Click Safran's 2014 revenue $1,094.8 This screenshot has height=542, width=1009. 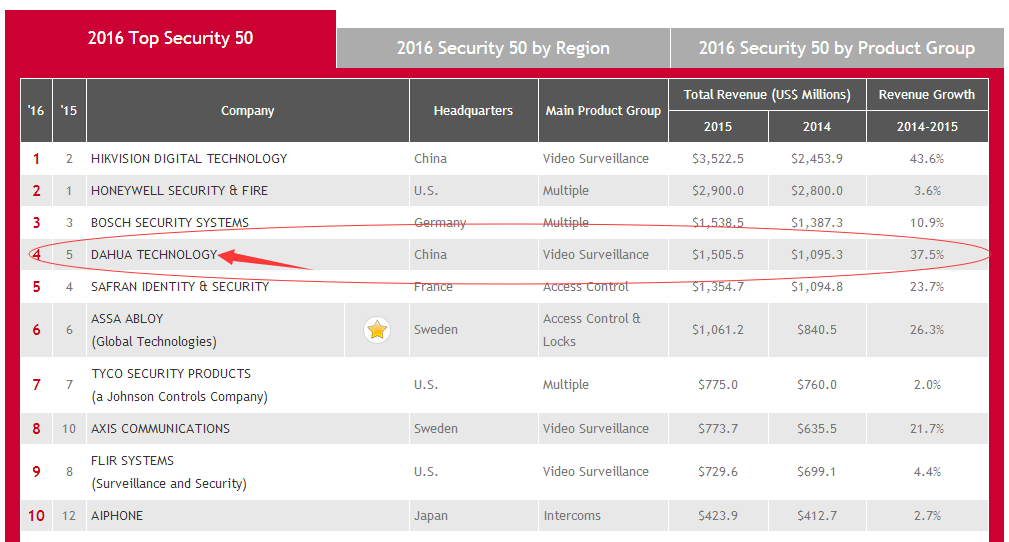coord(817,287)
